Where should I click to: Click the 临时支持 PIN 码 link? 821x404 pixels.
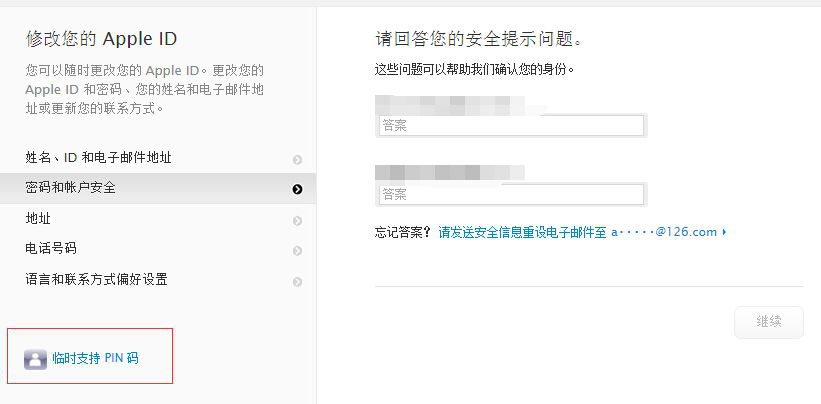coord(95,358)
